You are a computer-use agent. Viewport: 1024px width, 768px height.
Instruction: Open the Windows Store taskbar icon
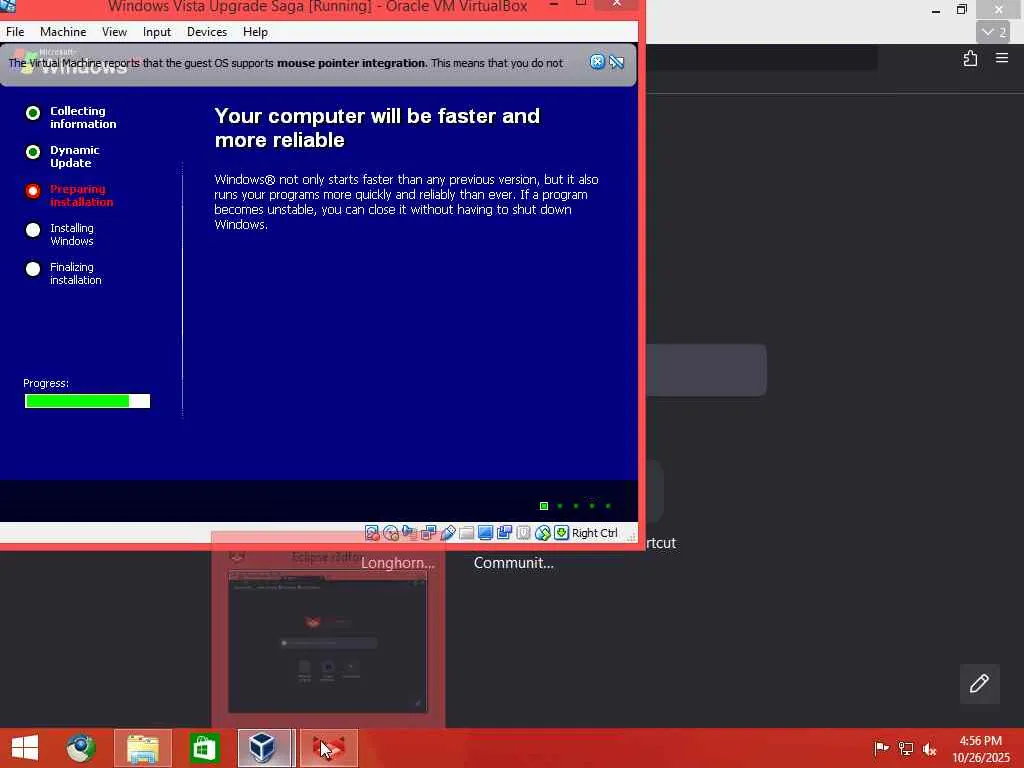pos(204,748)
